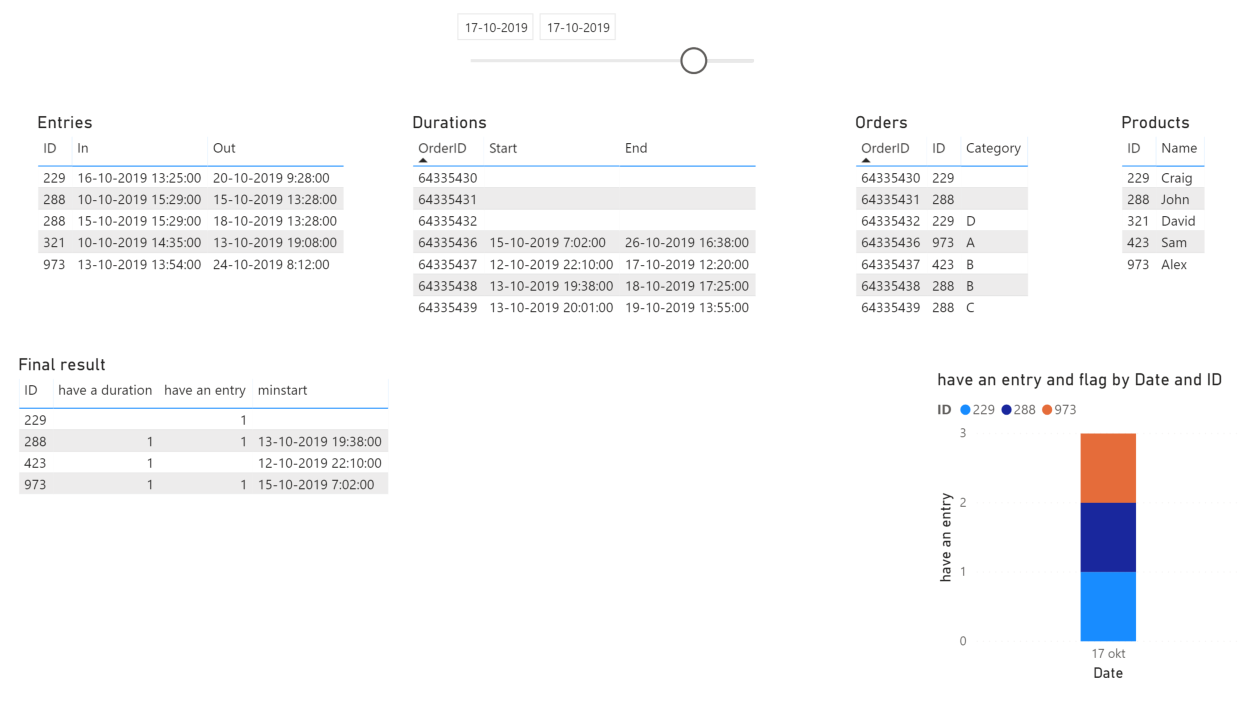Click the In column header in Entries
Viewport: 1248px width, 711px height.
pos(83,148)
